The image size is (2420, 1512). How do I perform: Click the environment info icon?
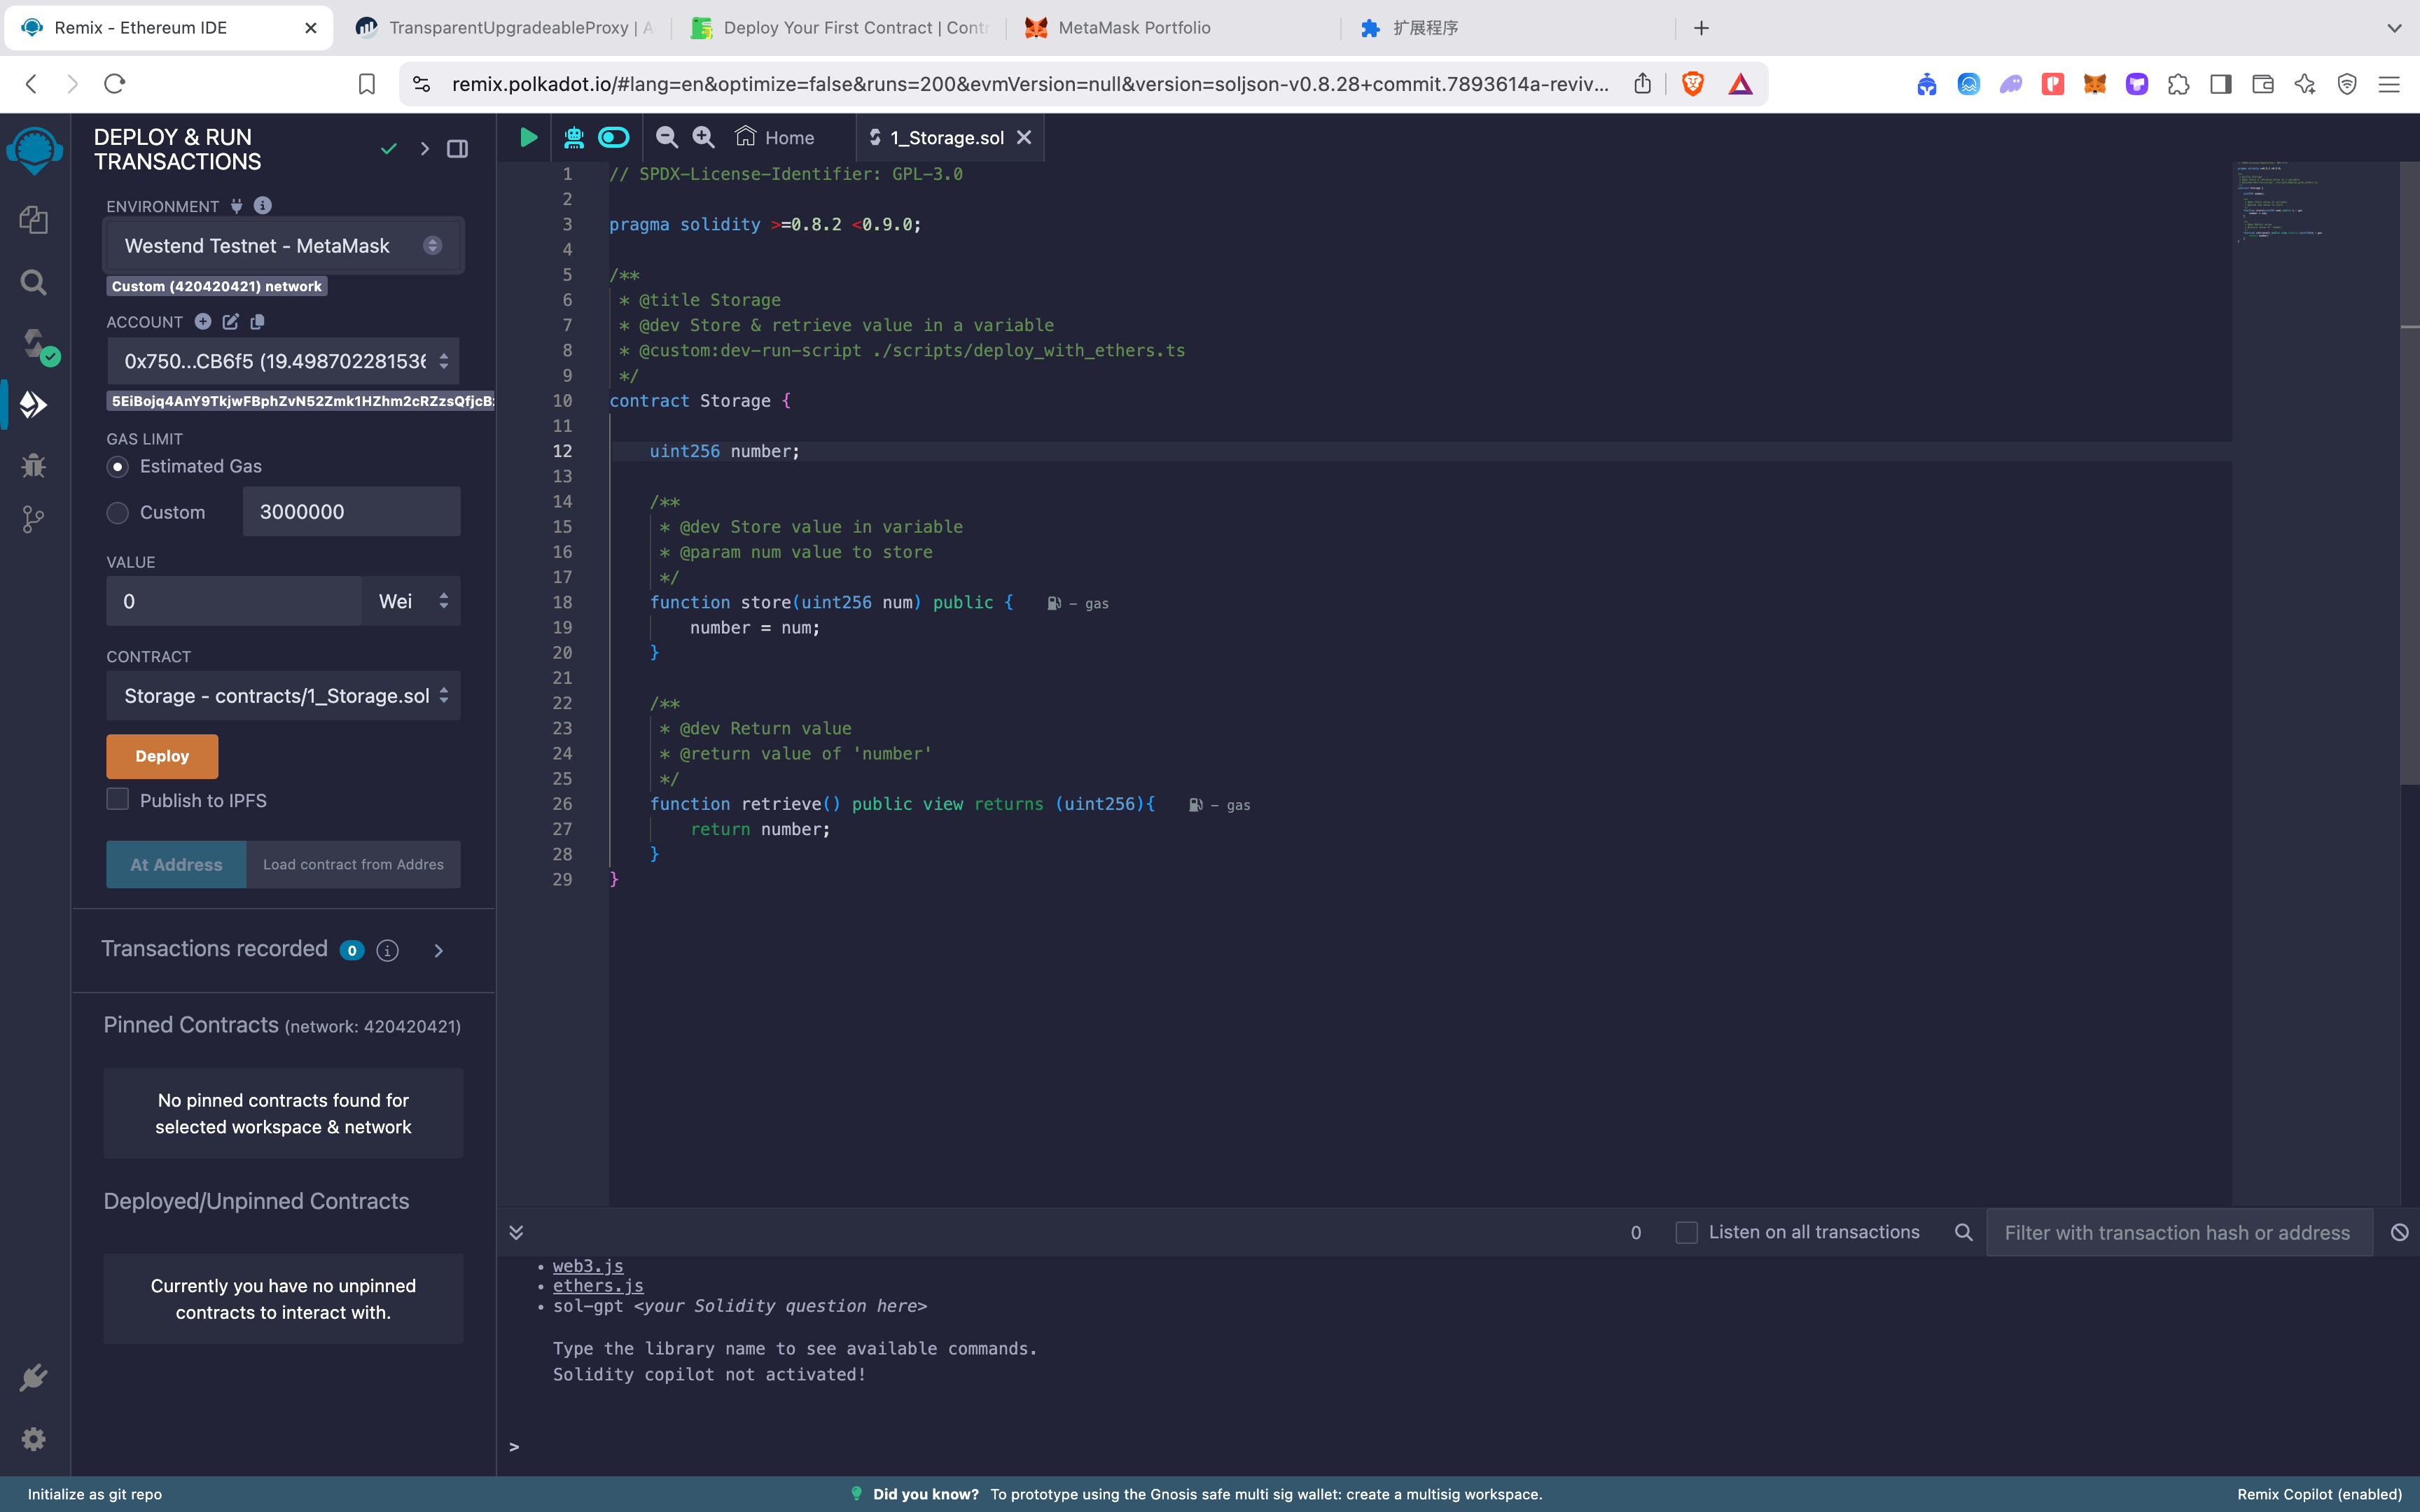pyautogui.click(x=263, y=205)
